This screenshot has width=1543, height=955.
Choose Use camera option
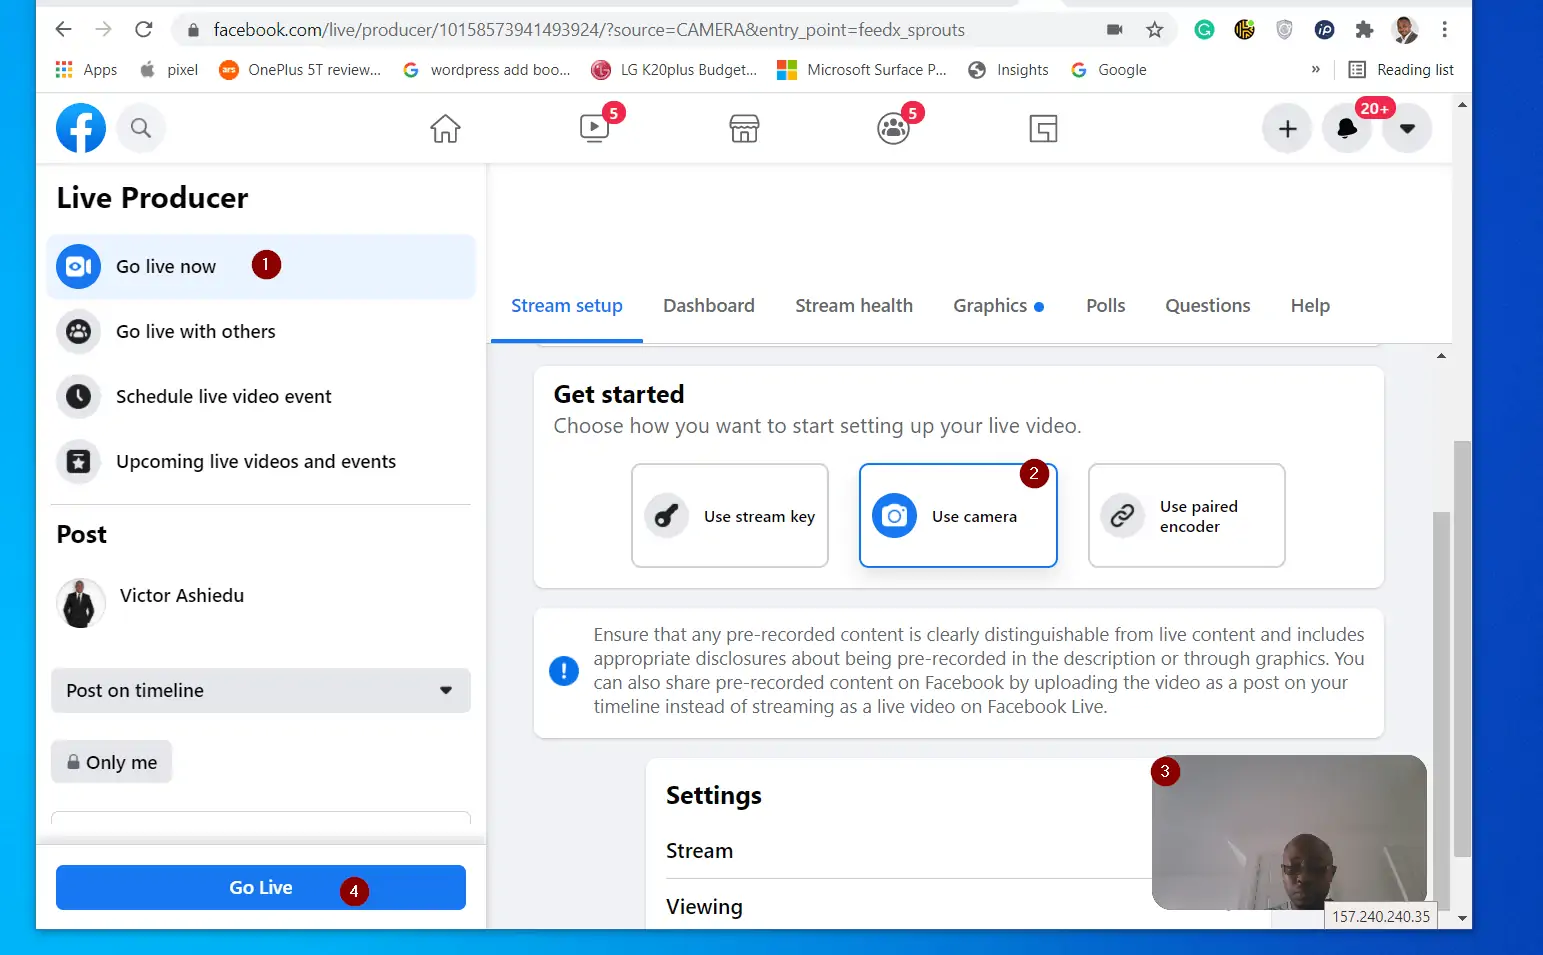[x=958, y=516]
